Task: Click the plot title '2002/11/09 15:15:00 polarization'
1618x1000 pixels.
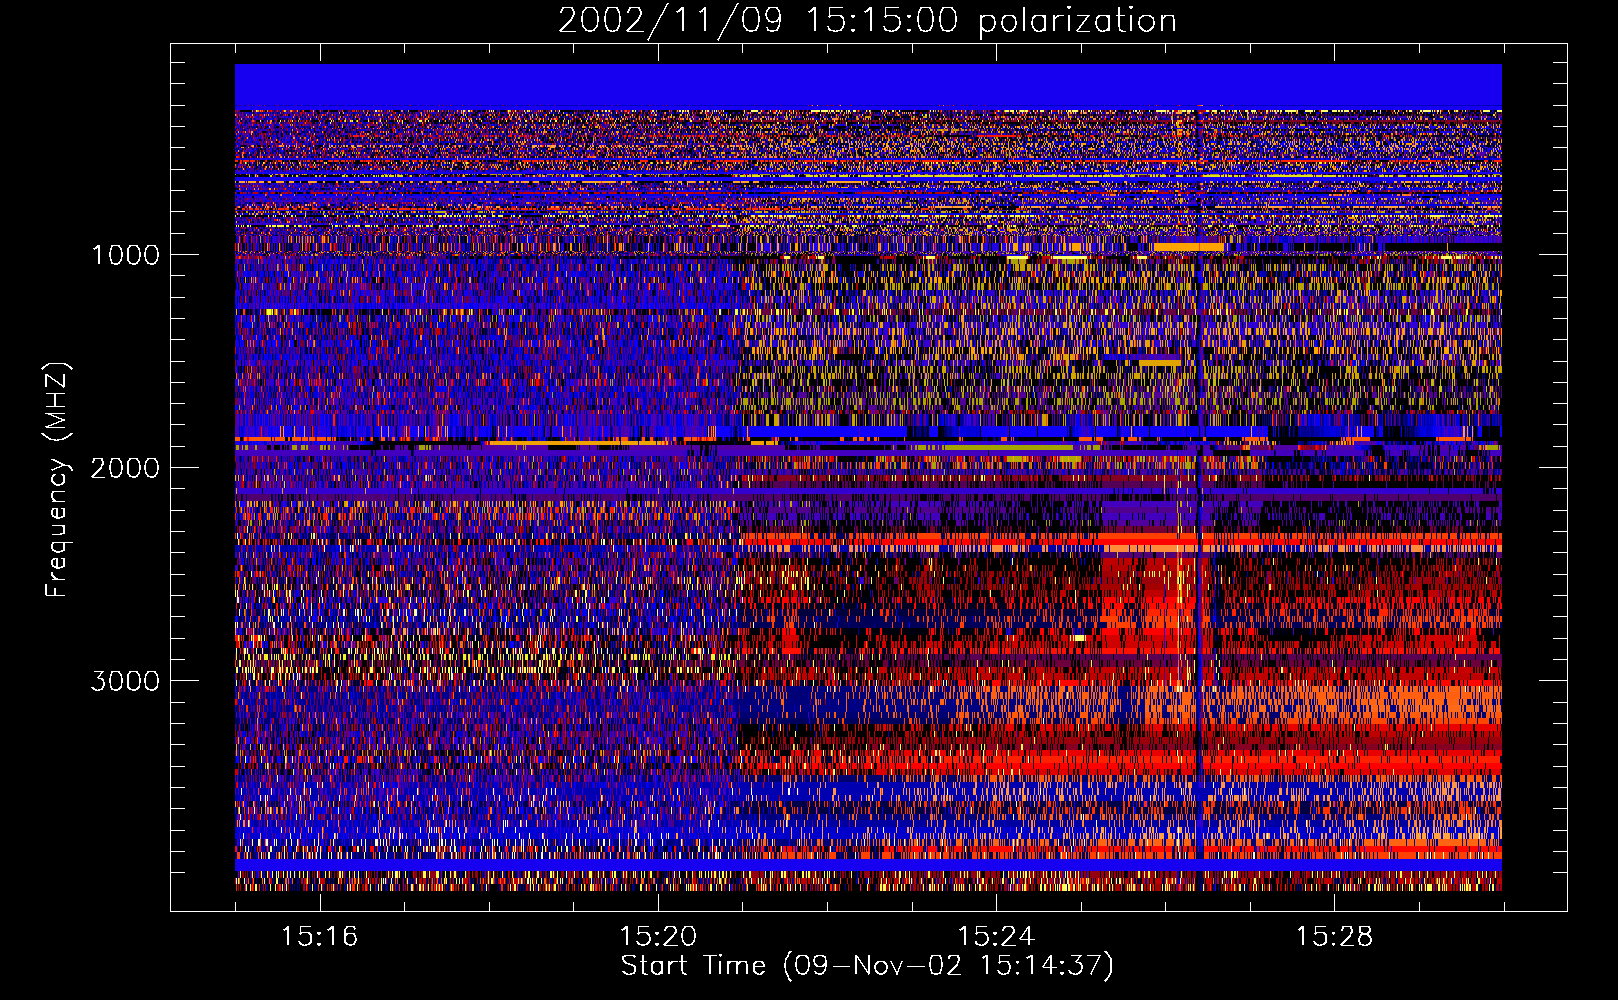Action: coord(867,20)
